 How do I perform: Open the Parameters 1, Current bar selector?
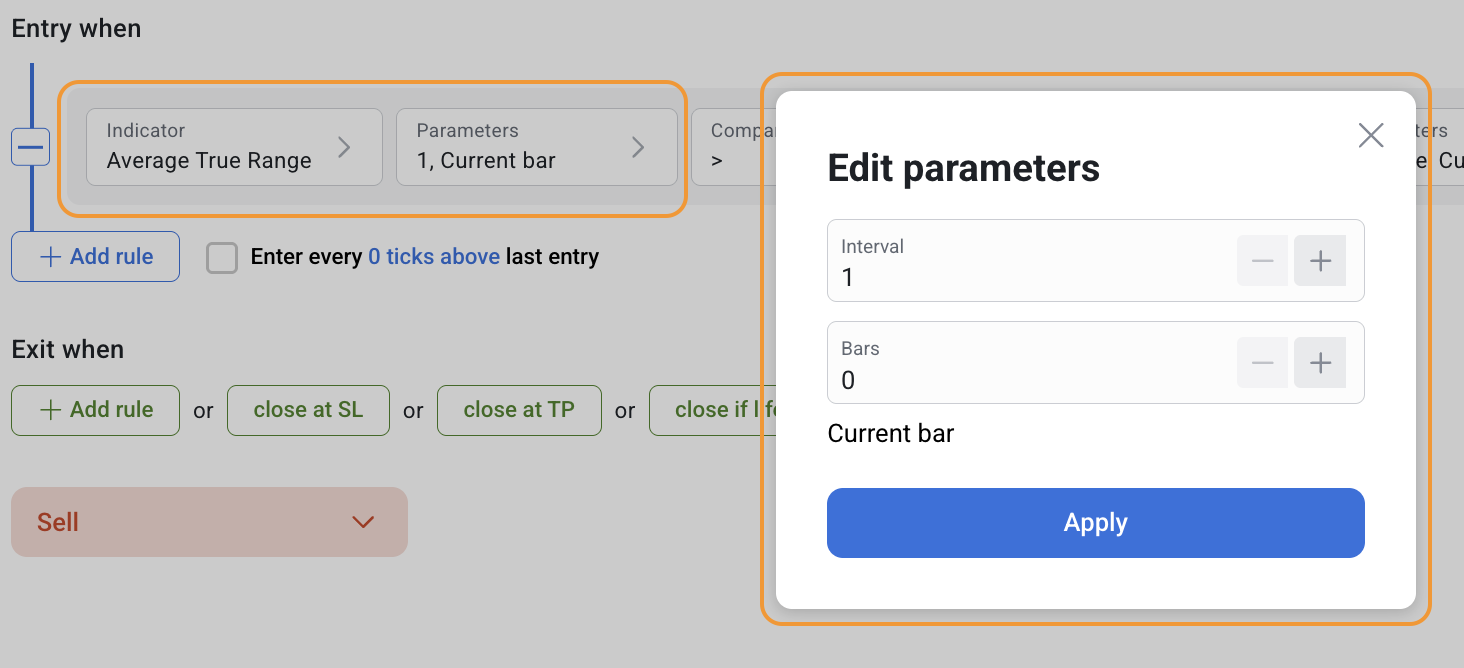tap(537, 147)
